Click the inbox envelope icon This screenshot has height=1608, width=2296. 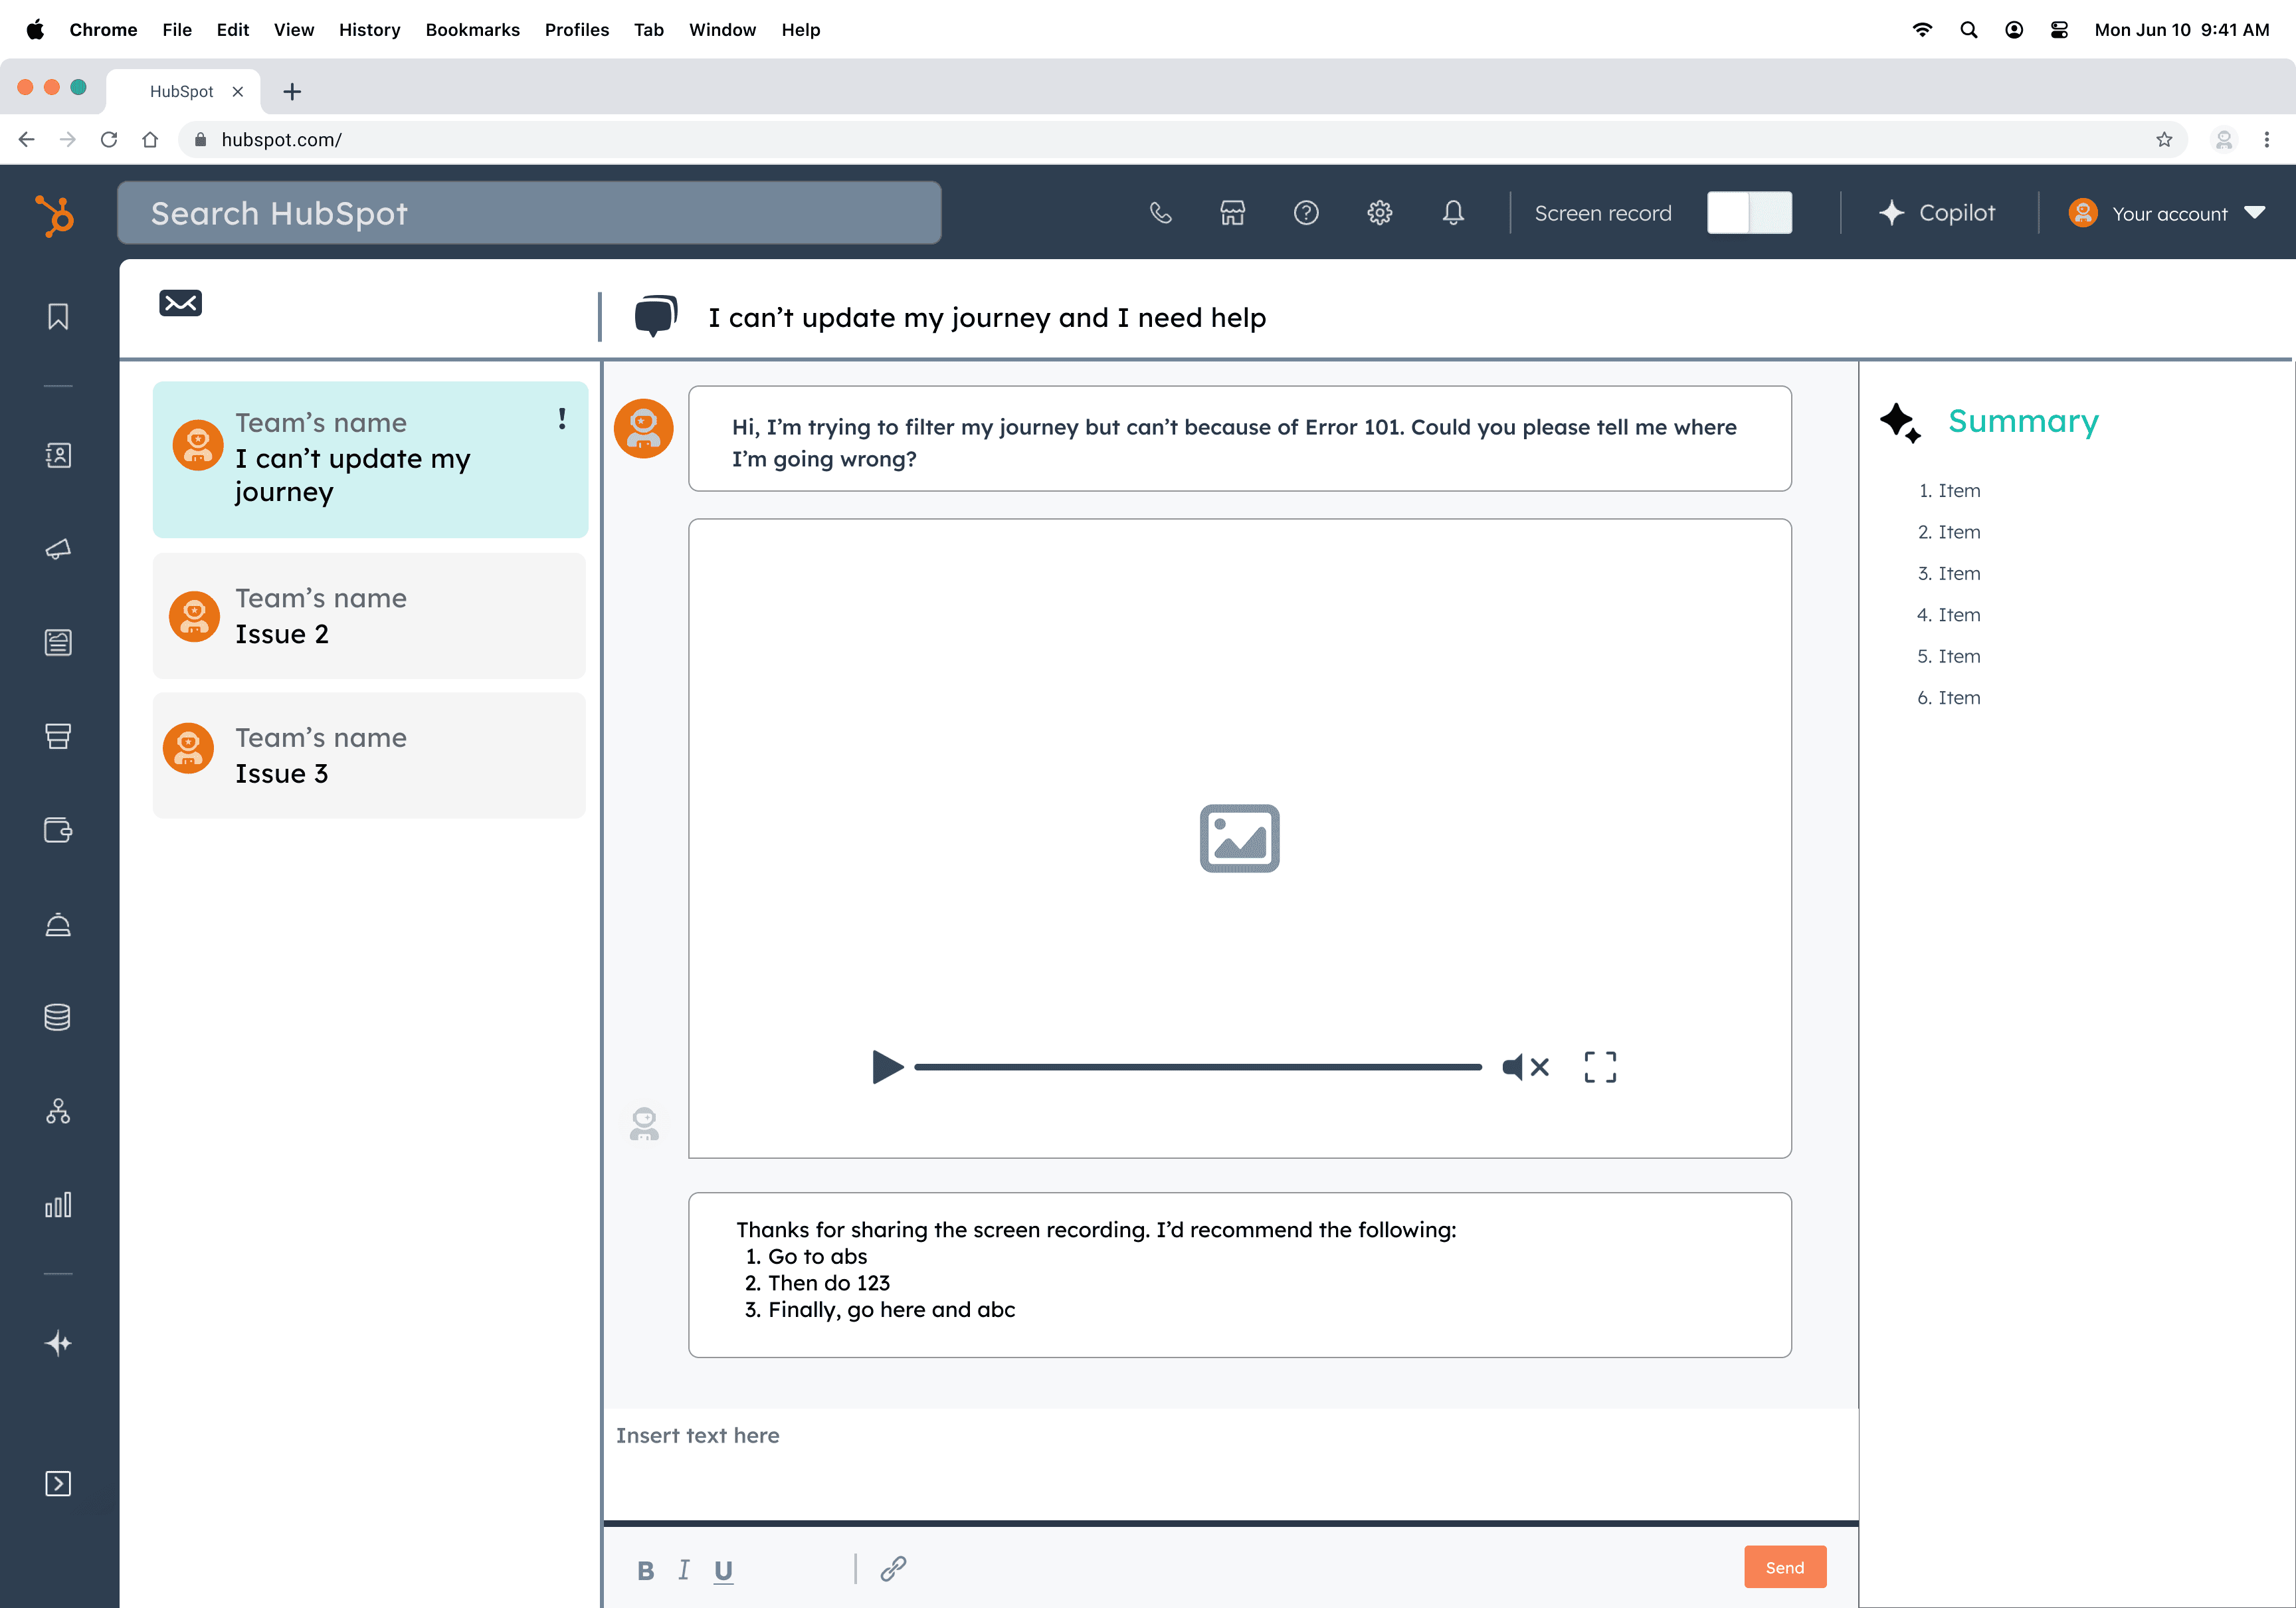[x=180, y=303]
